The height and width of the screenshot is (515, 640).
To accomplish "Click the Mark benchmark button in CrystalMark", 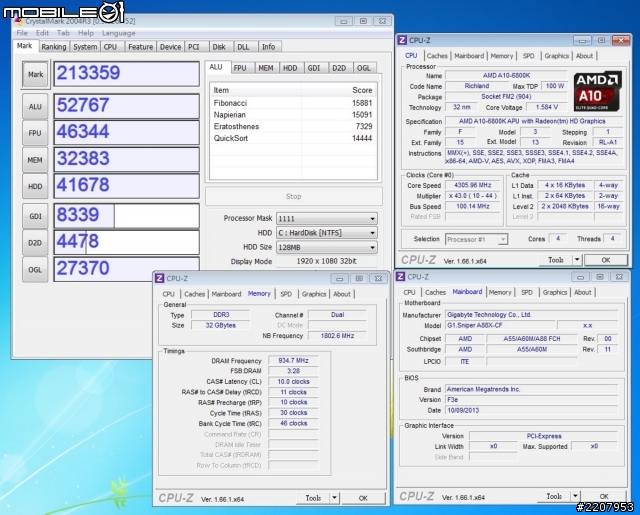I will pos(35,74).
